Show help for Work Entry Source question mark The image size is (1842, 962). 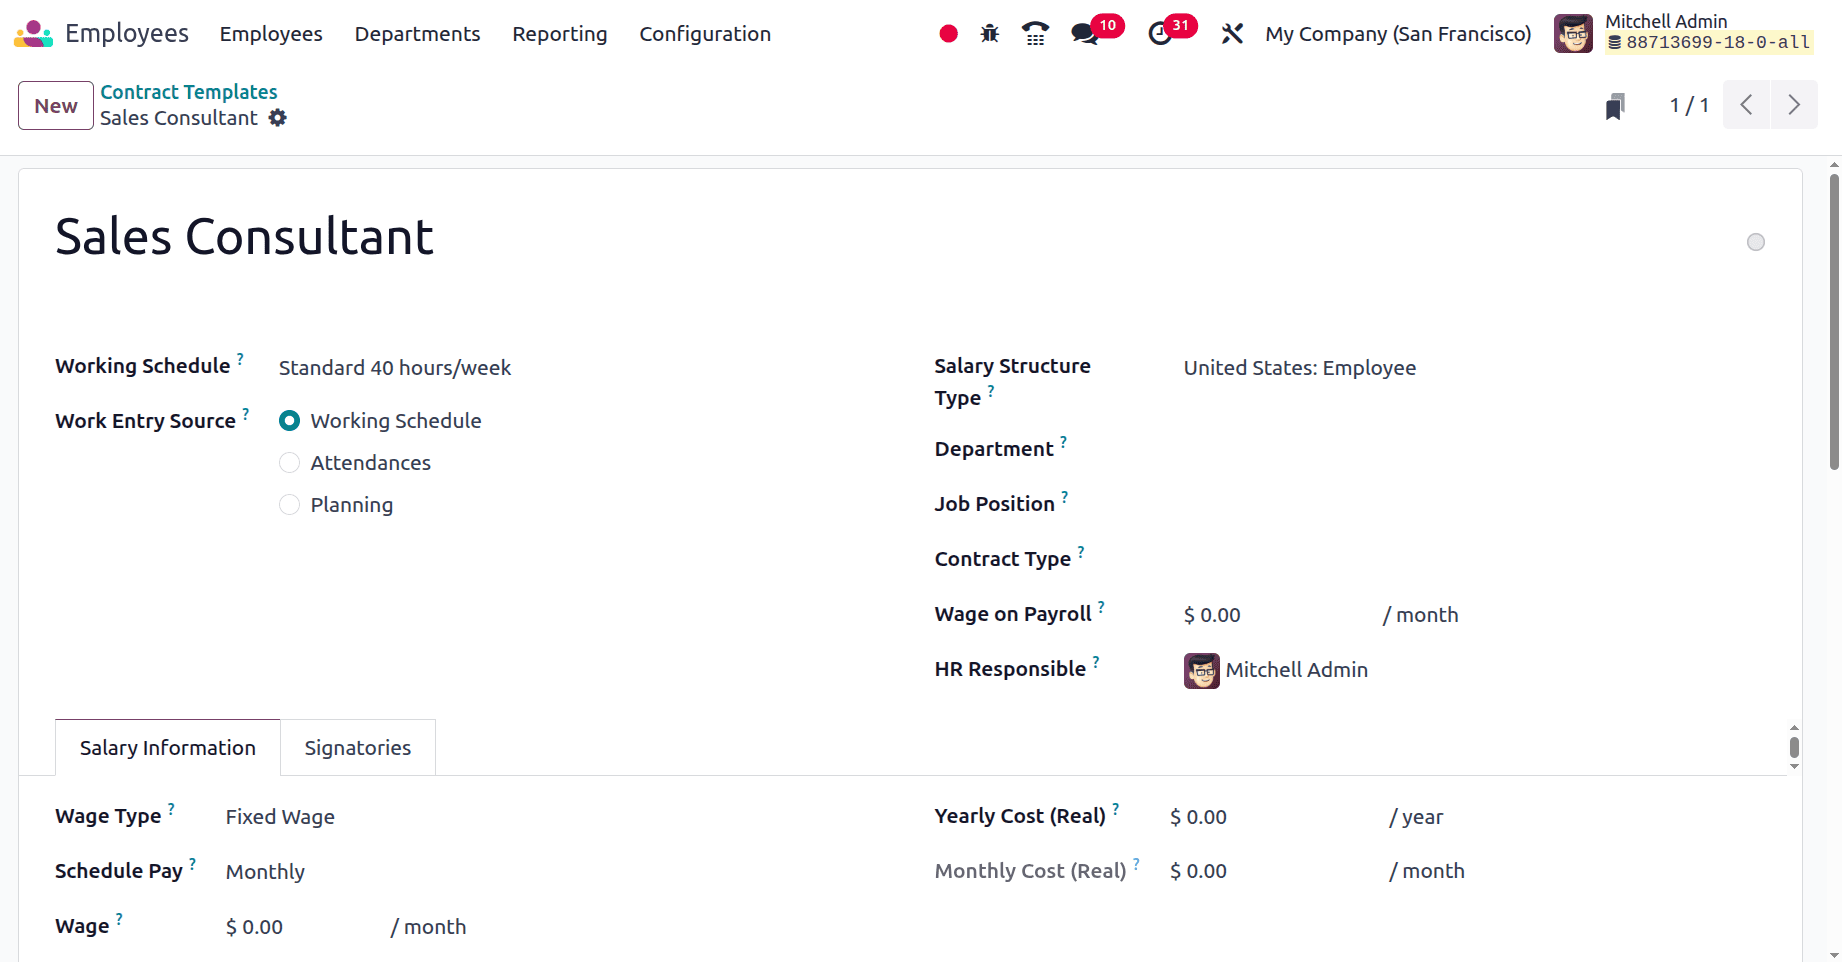coord(246,412)
